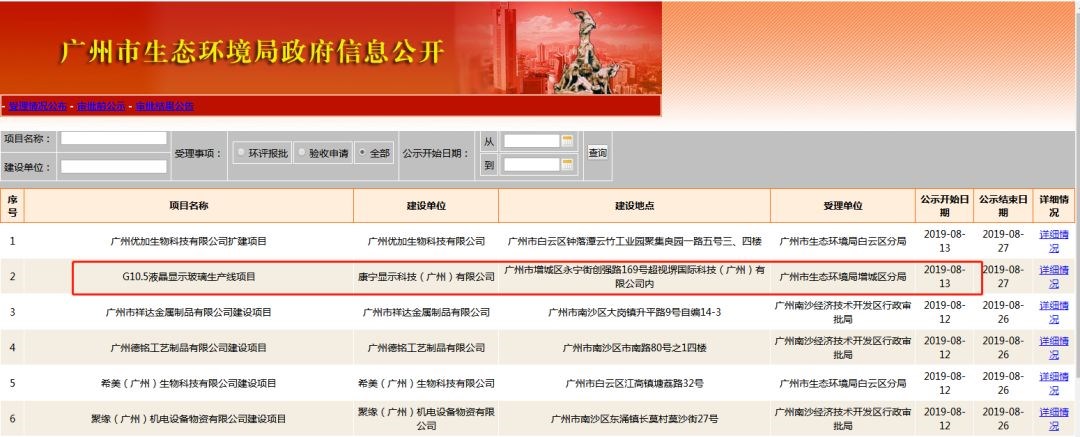Focus the 从 start date field
Image resolution: width=1080 pixels, height=437 pixels.
click(x=530, y=141)
